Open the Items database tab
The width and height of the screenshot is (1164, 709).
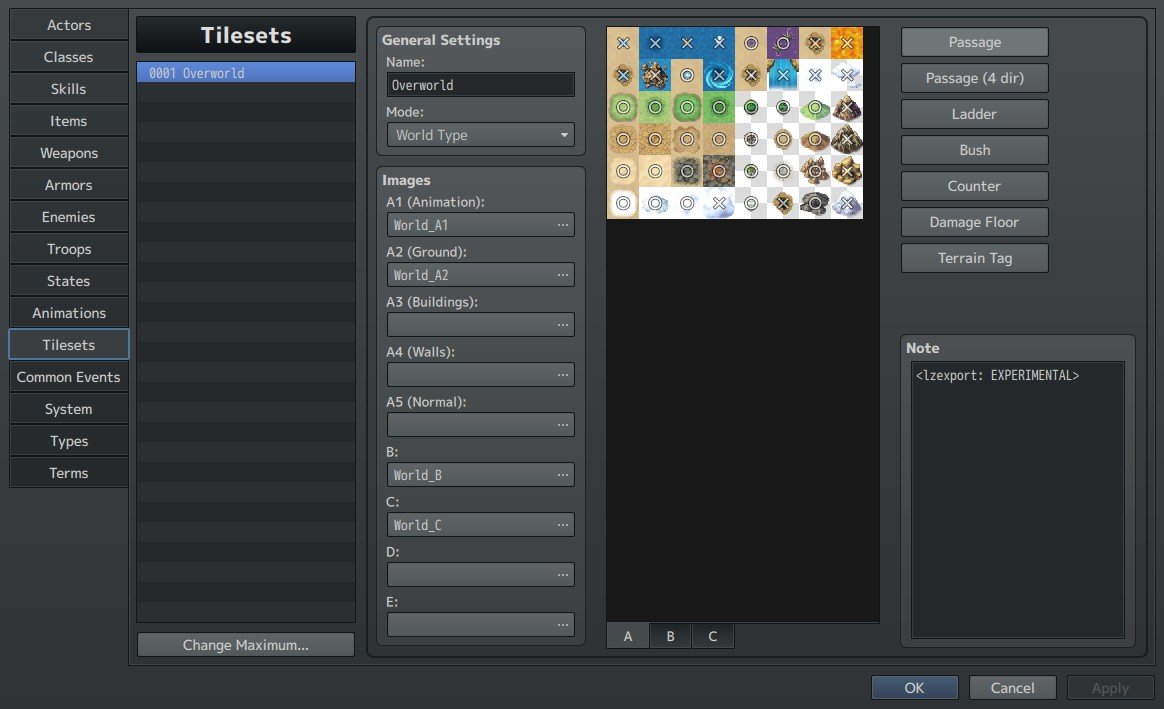(68, 121)
